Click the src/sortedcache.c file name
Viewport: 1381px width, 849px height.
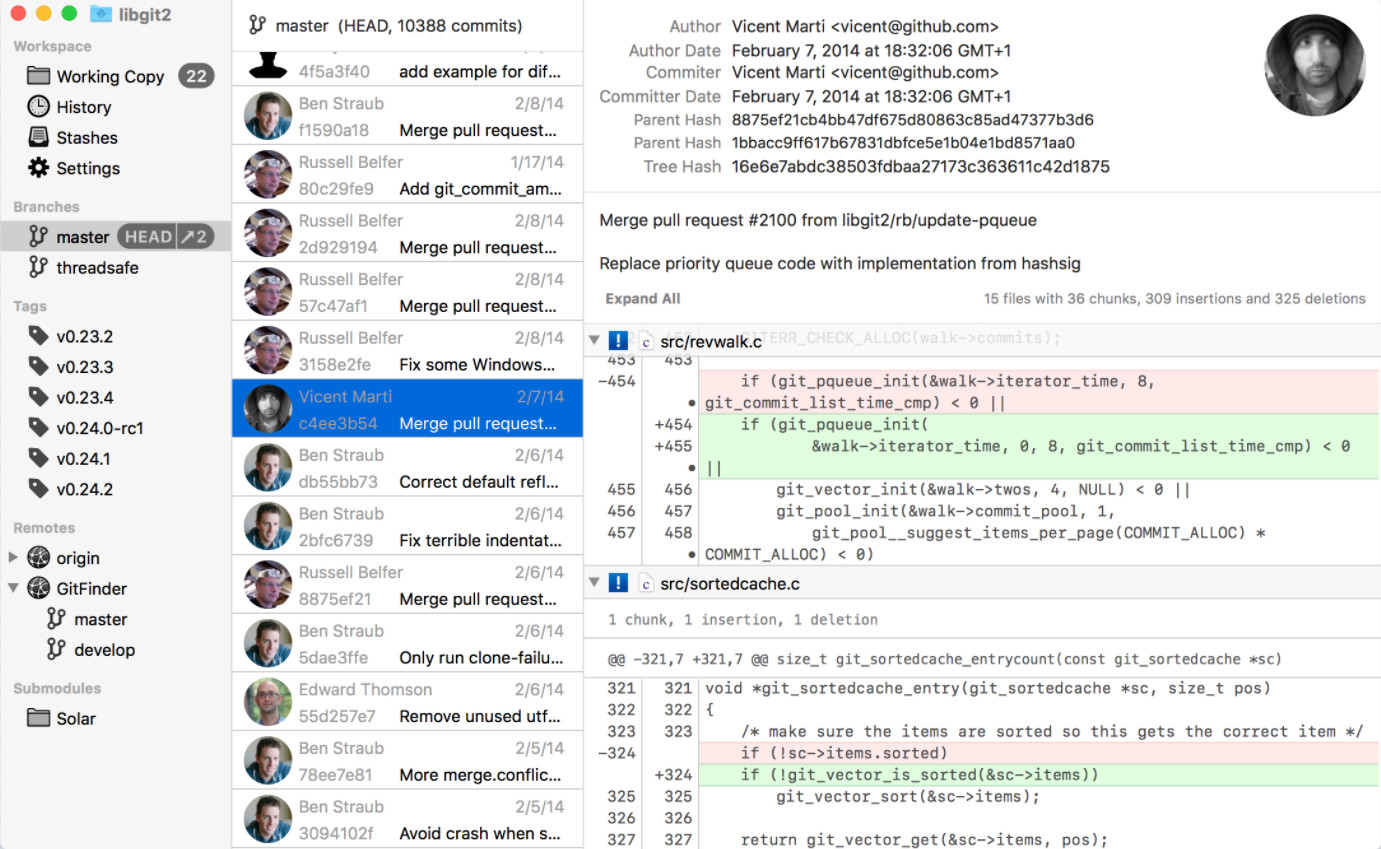[730, 583]
